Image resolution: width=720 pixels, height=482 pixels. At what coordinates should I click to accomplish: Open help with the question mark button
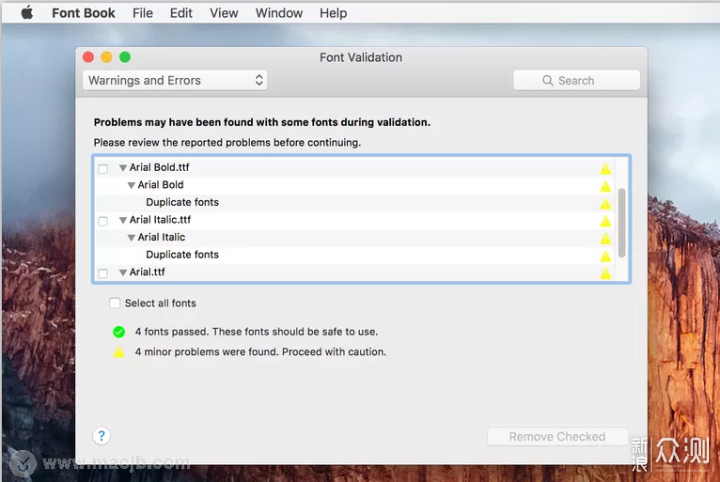point(101,436)
